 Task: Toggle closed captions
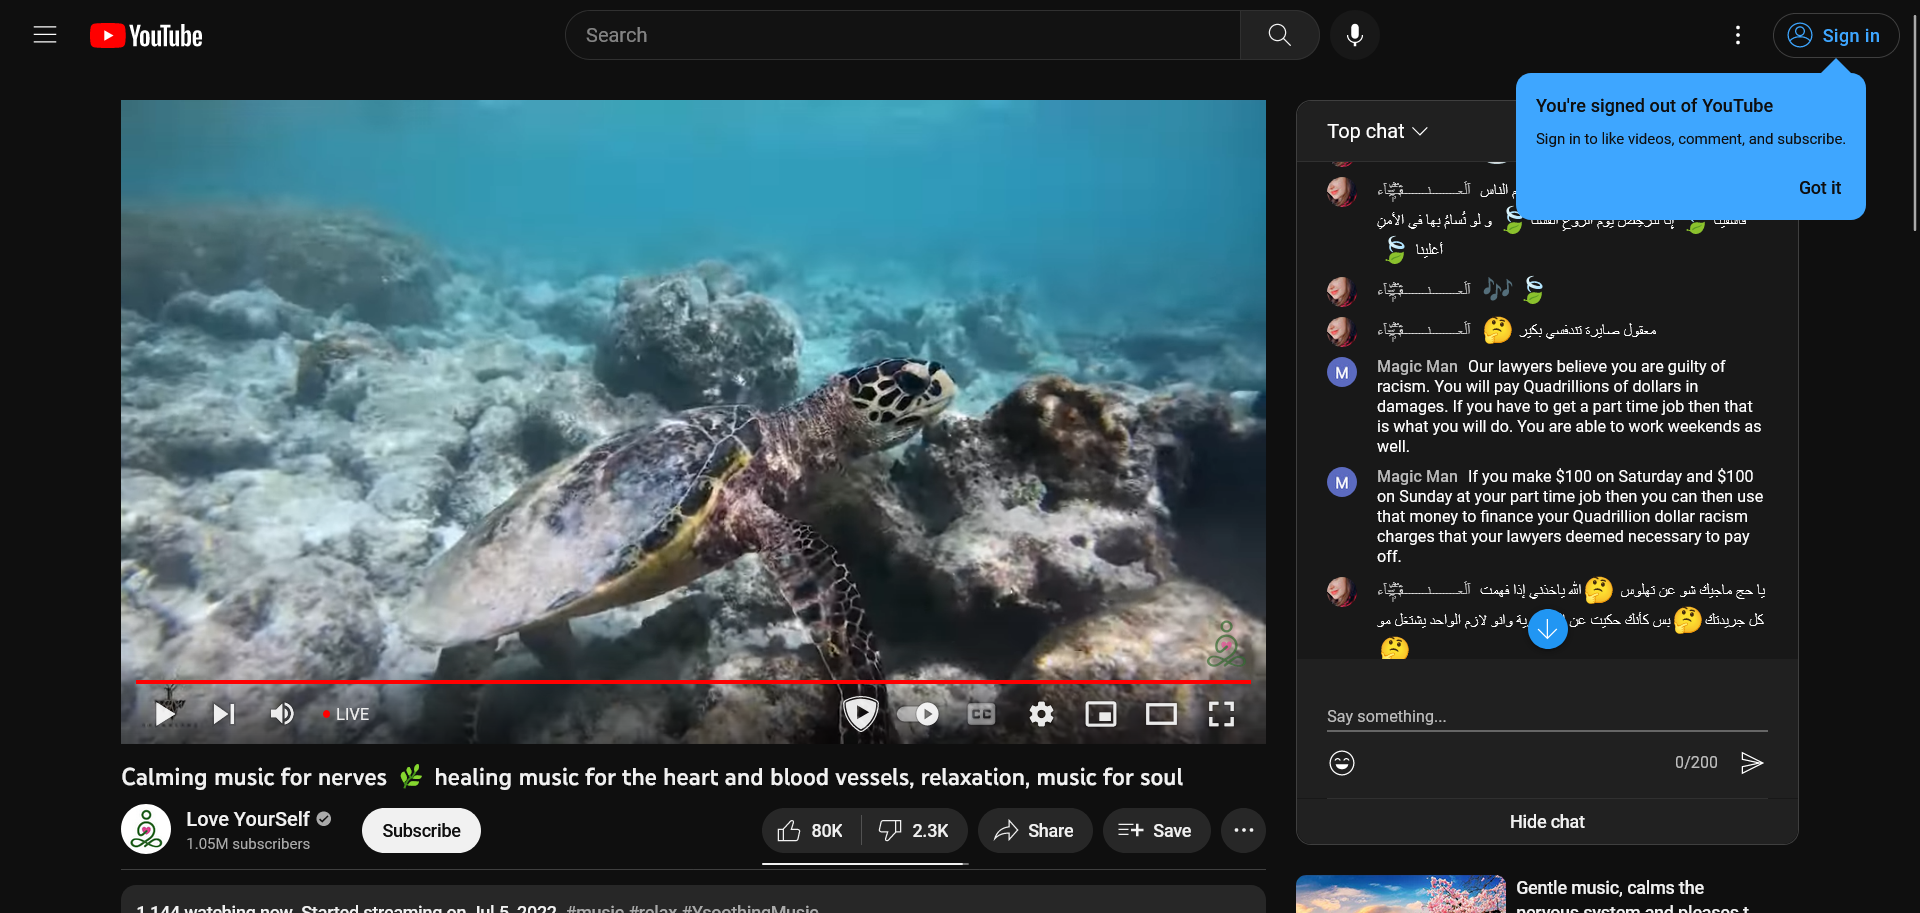[981, 714]
